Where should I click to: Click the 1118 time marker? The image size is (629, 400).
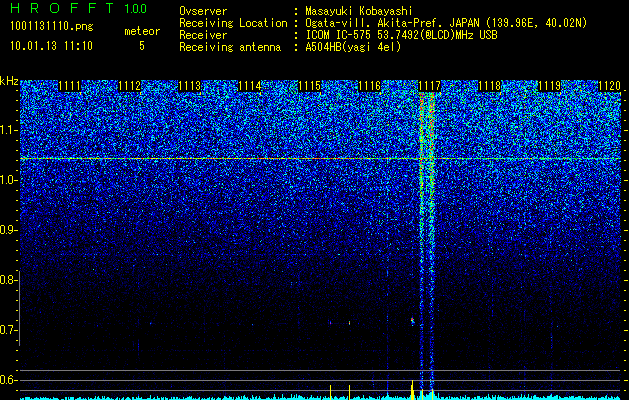[x=489, y=86]
